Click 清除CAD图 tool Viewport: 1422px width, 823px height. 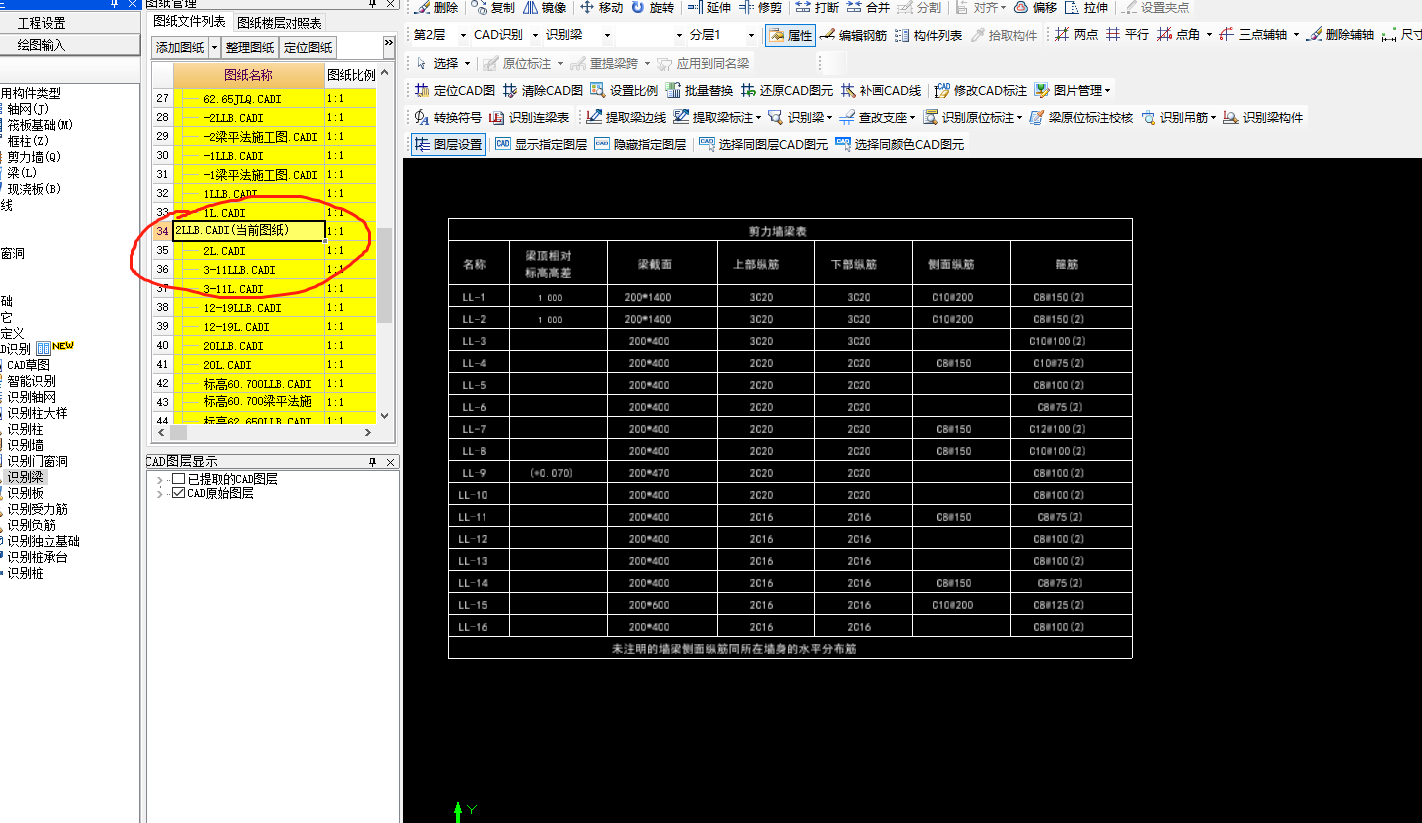pyautogui.click(x=542, y=90)
